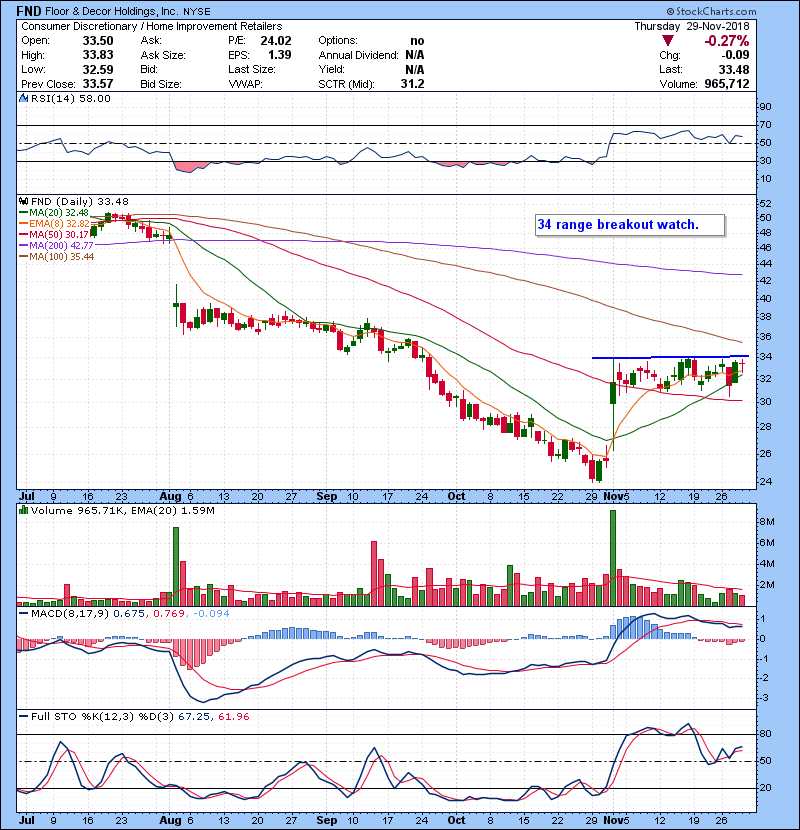The image size is (800, 830).
Task: Click the Prev Close 33.57 value
Action: [x=98, y=84]
